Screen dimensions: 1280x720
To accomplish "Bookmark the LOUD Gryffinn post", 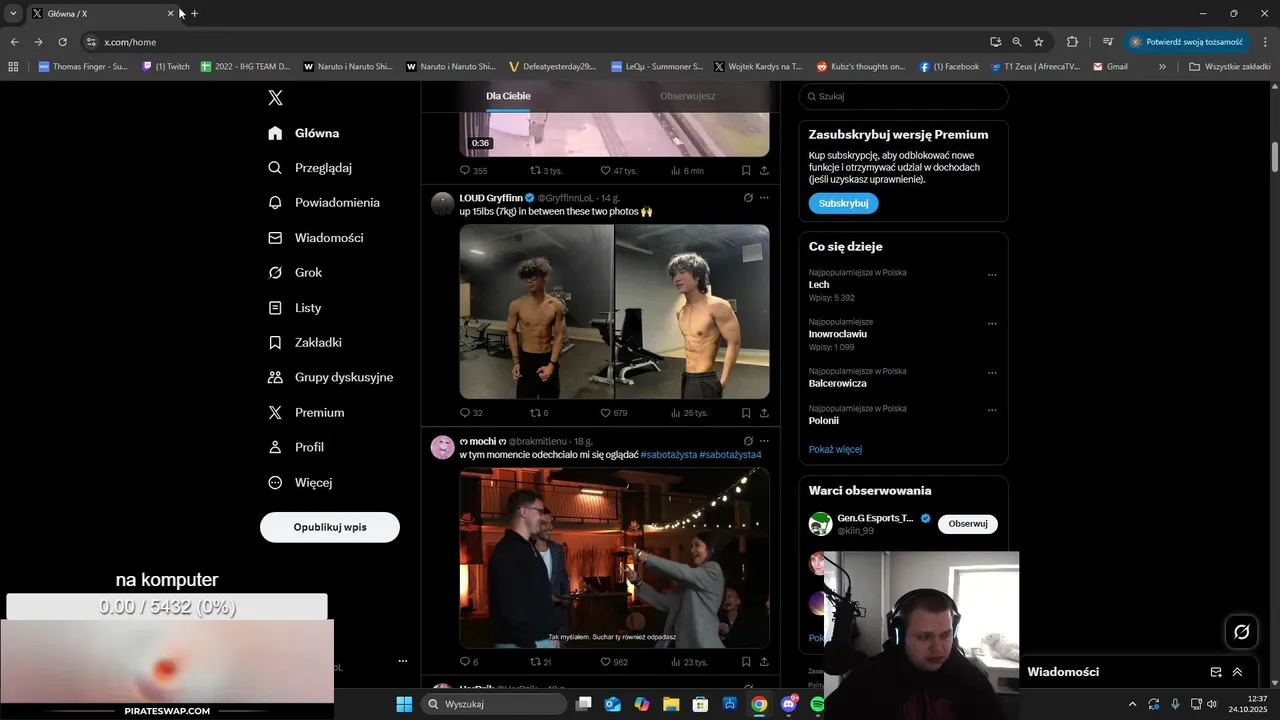I will point(746,413).
